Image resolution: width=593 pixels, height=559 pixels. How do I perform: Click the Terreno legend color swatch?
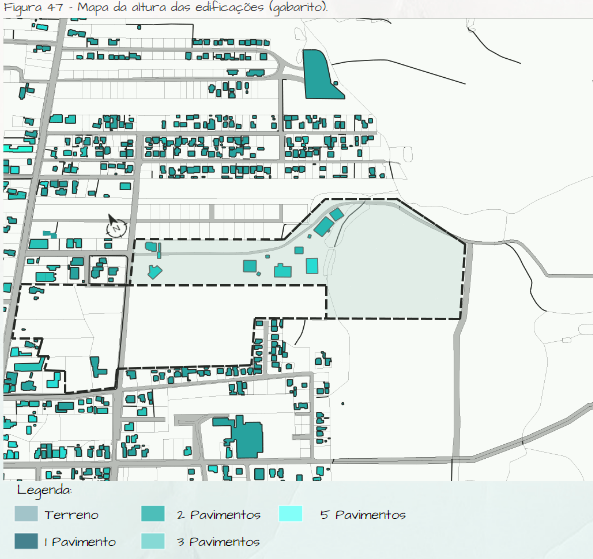tap(26, 514)
